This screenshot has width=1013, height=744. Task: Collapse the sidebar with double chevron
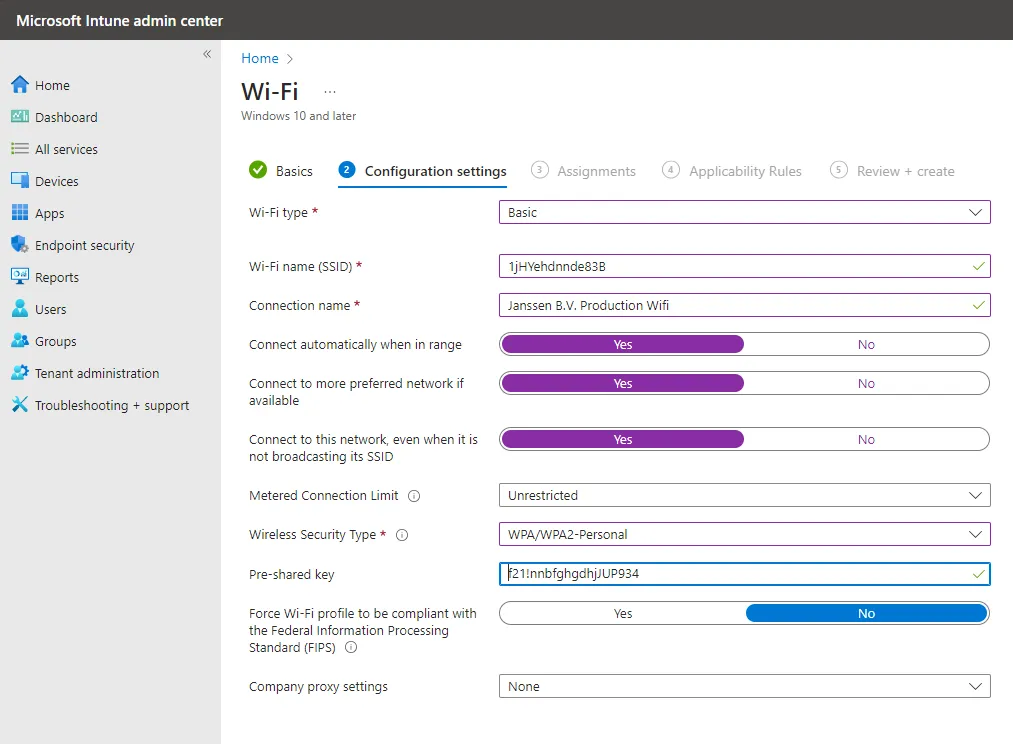coord(207,54)
